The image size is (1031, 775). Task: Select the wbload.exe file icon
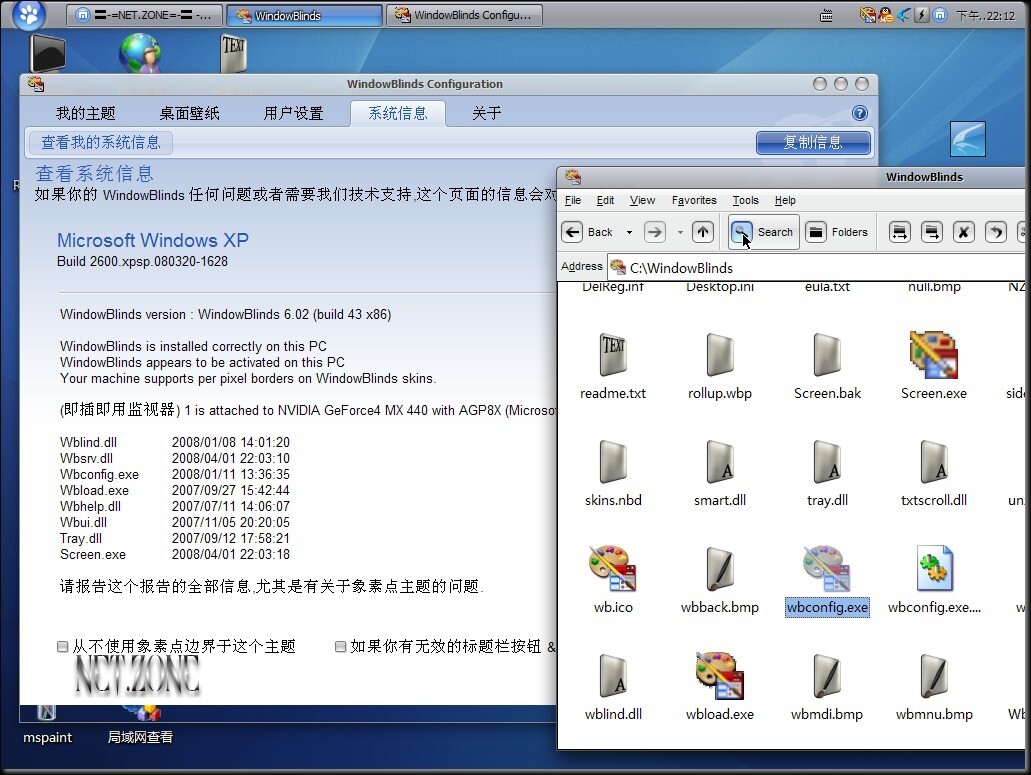point(719,676)
